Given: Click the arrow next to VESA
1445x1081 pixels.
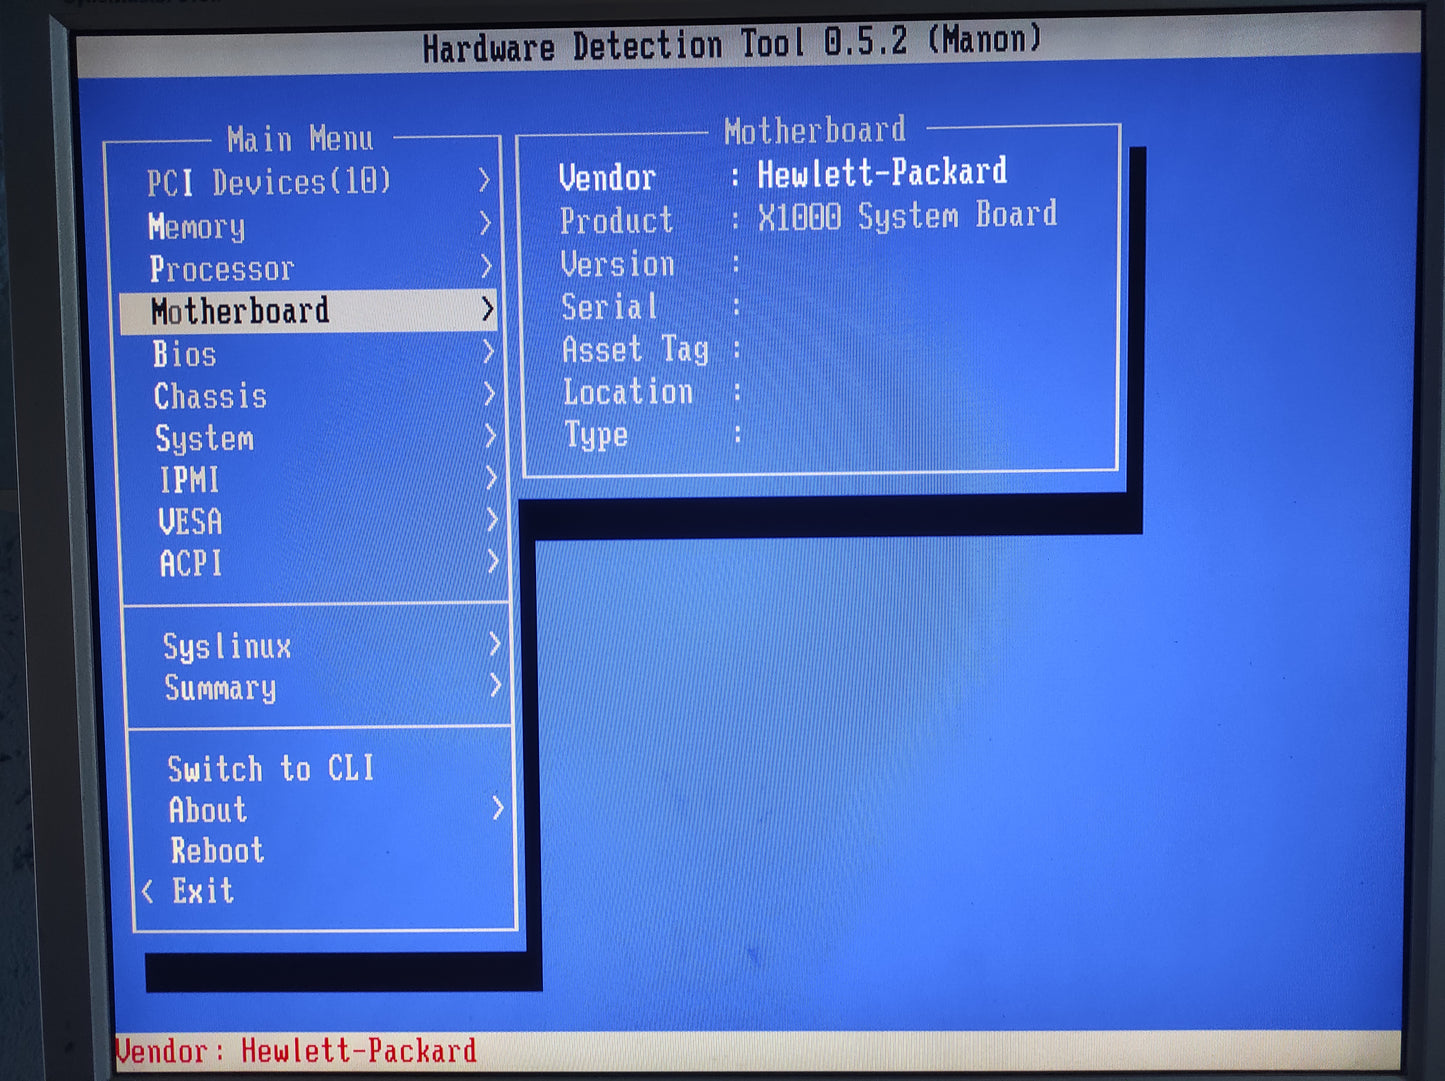Looking at the screenshot, I should pos(492,520).
